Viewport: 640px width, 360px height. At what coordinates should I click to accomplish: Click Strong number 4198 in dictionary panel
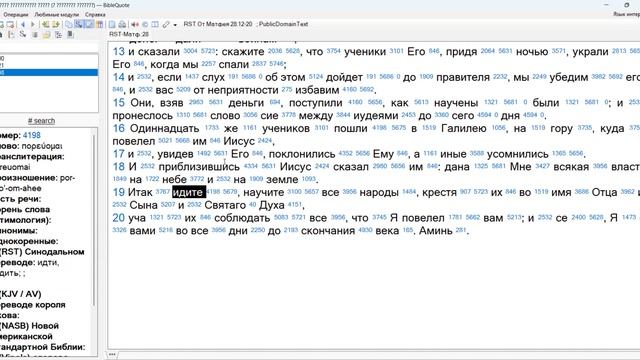32,135
